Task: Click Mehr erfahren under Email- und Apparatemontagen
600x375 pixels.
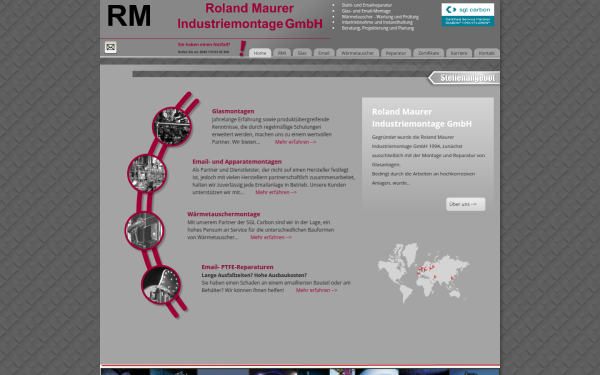Action: click(276, 192)
